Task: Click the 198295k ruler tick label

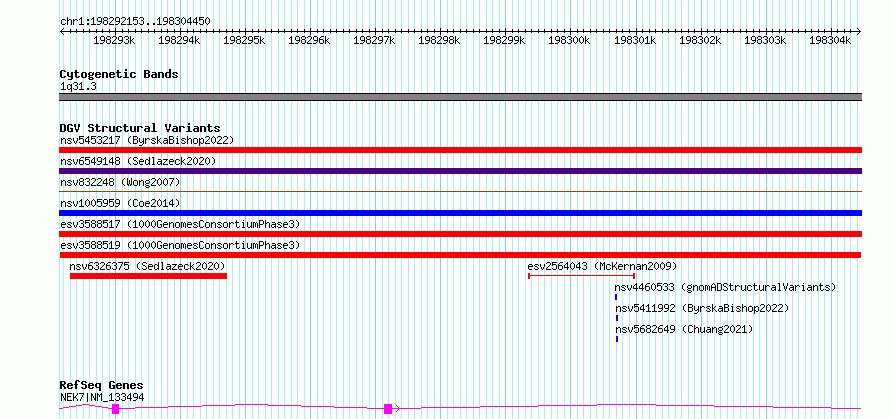Action: pyautogui.click(x=245, y=40)
